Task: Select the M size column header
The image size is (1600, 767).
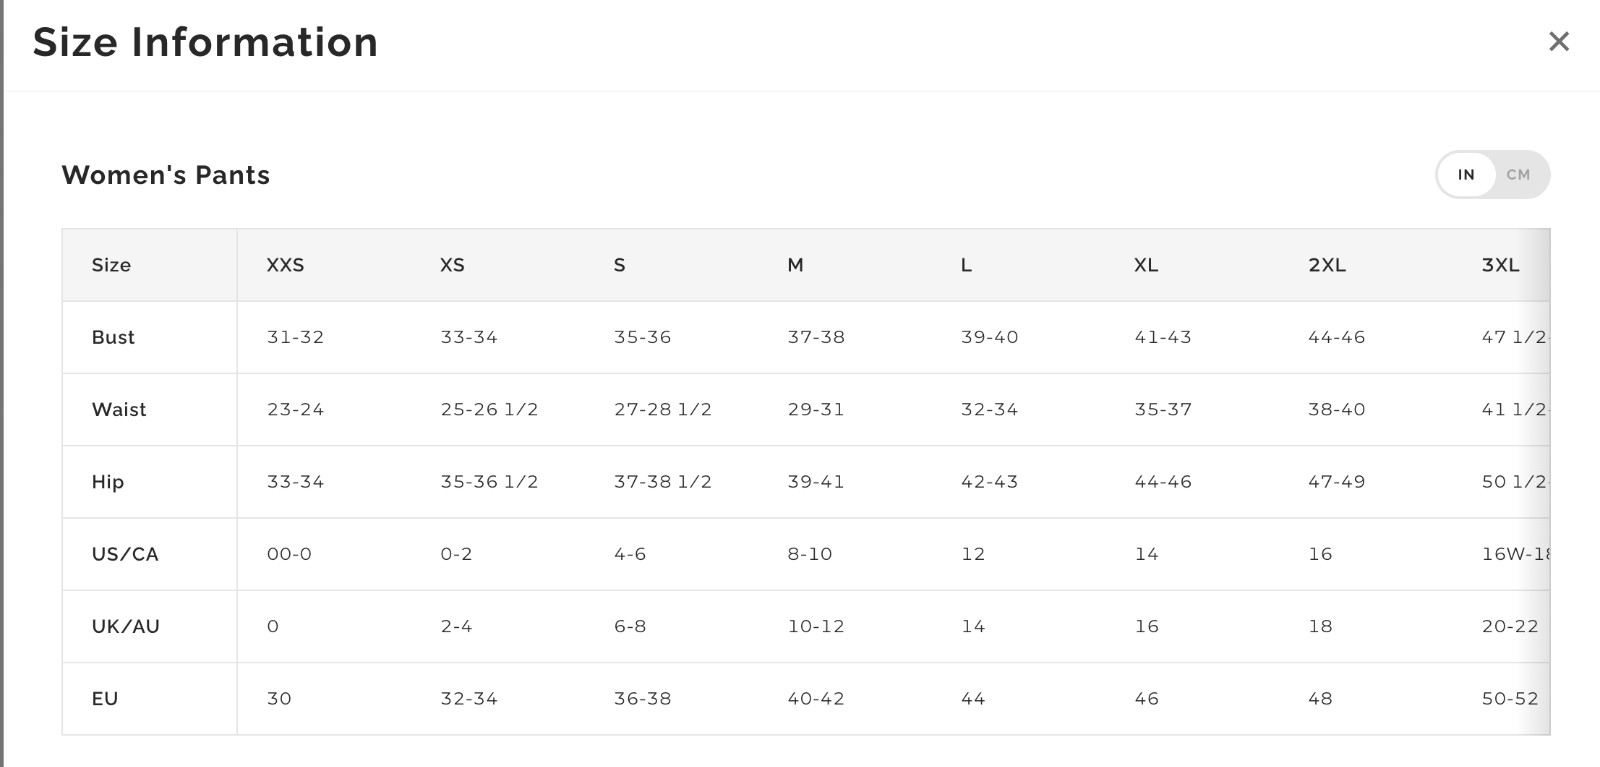Action: click(x=795, y=265)
